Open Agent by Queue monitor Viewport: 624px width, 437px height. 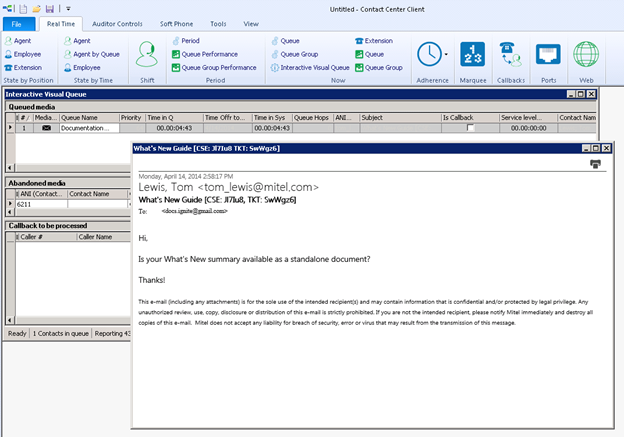point(92,54)
